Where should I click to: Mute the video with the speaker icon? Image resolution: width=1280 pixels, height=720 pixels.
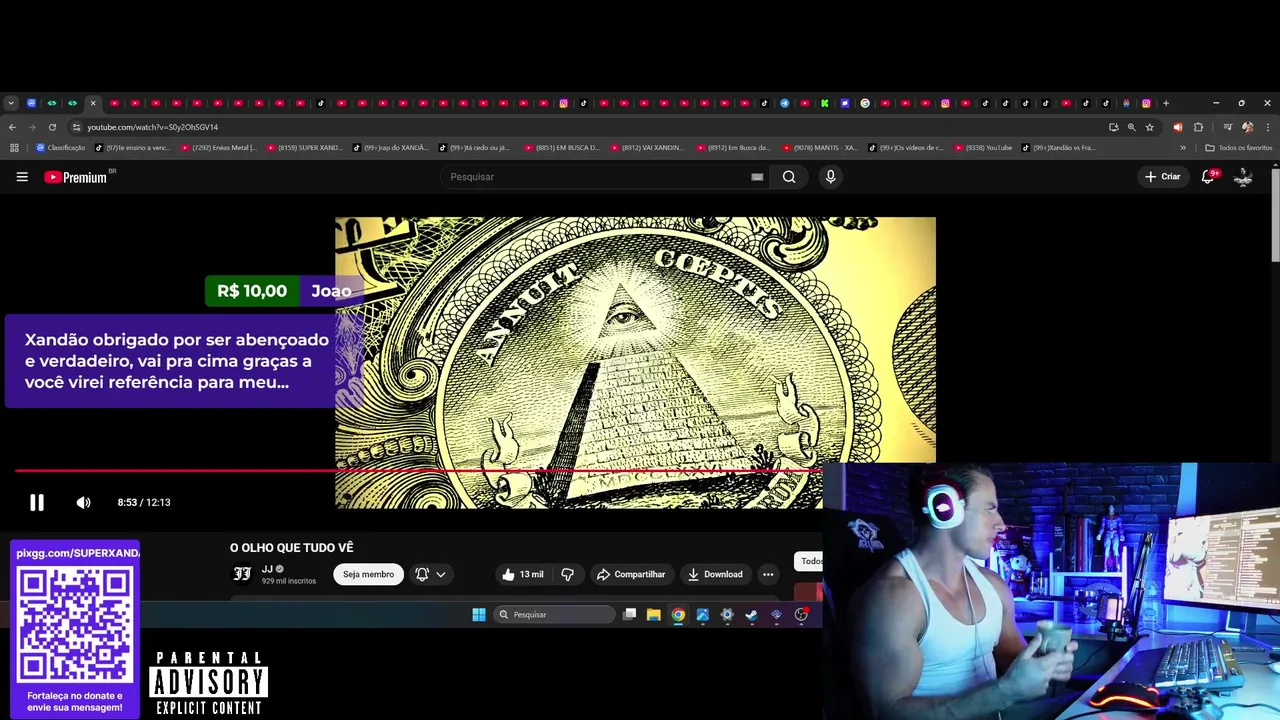[x=83, y=503]
